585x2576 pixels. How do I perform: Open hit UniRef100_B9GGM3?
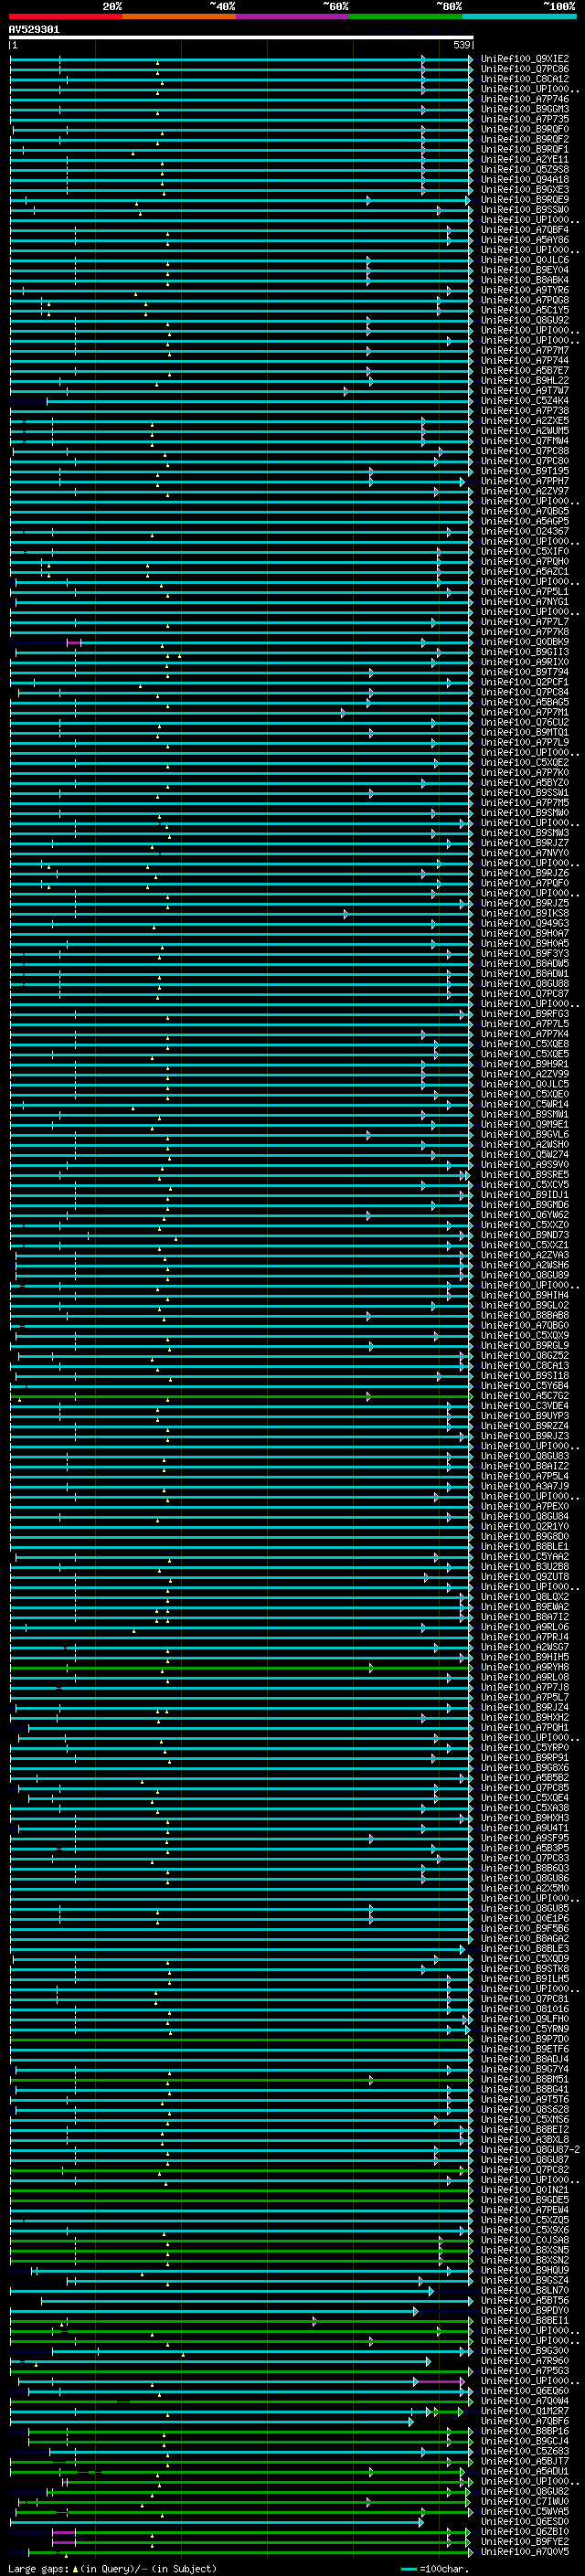[x=525, y=109]
